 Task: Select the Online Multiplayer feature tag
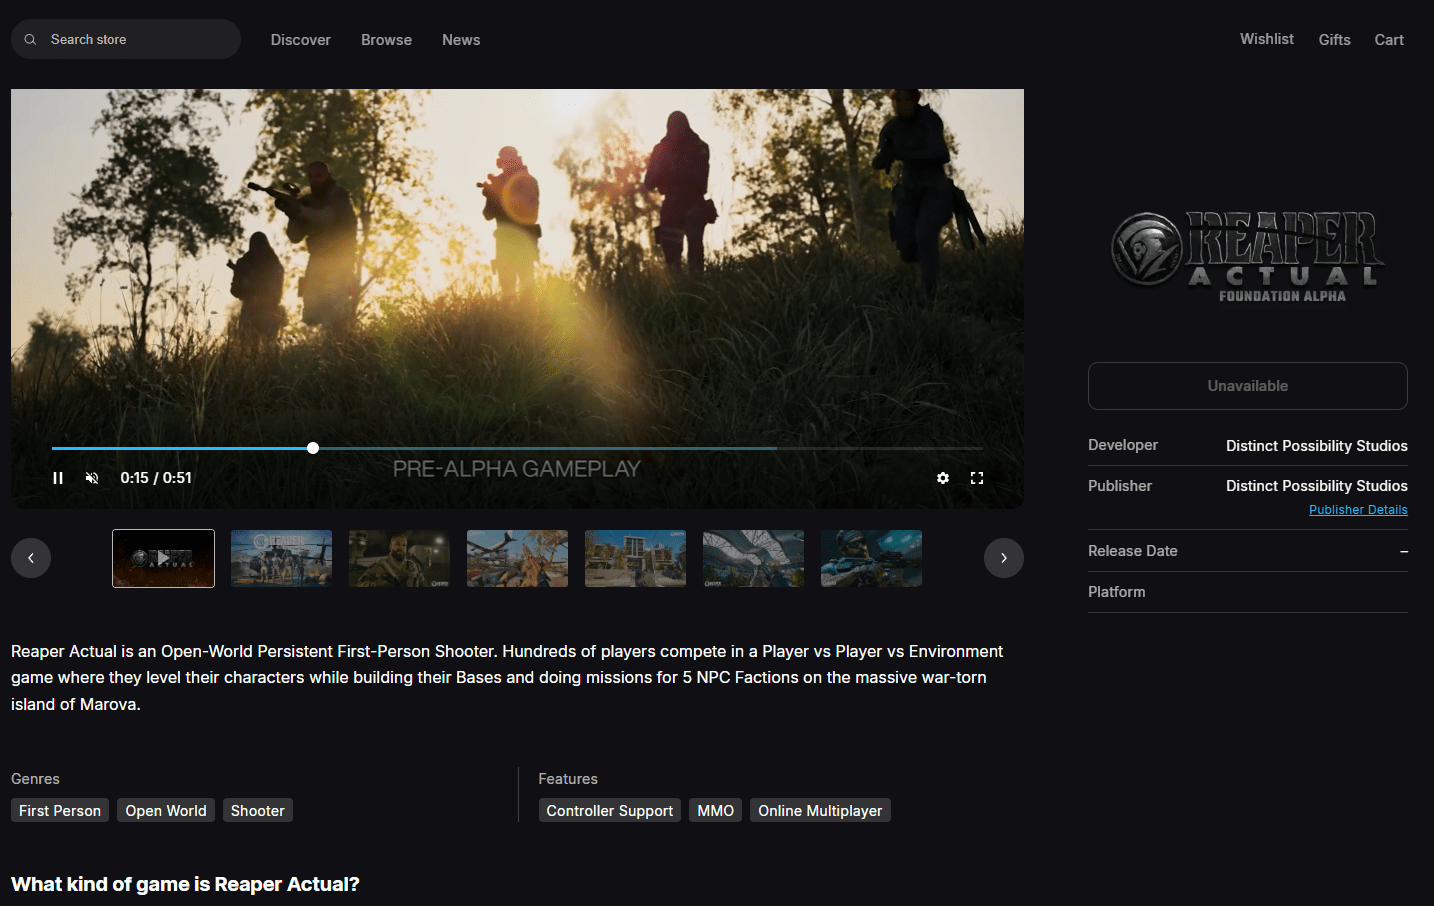(820, 810)
